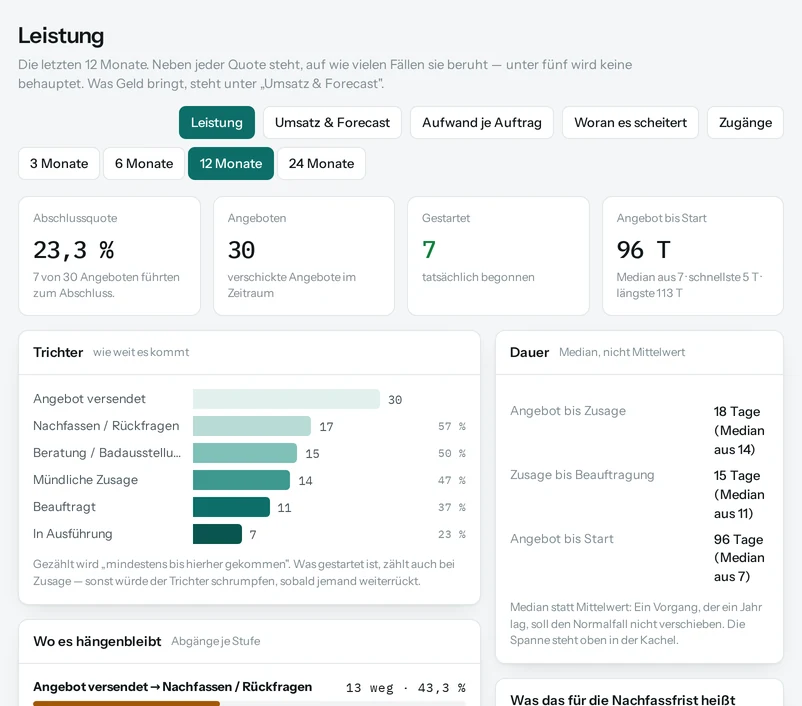This screenshot has width=802, height=706.
Task: Switch to Aufwand je Auftrag tab
Action: 482,123
